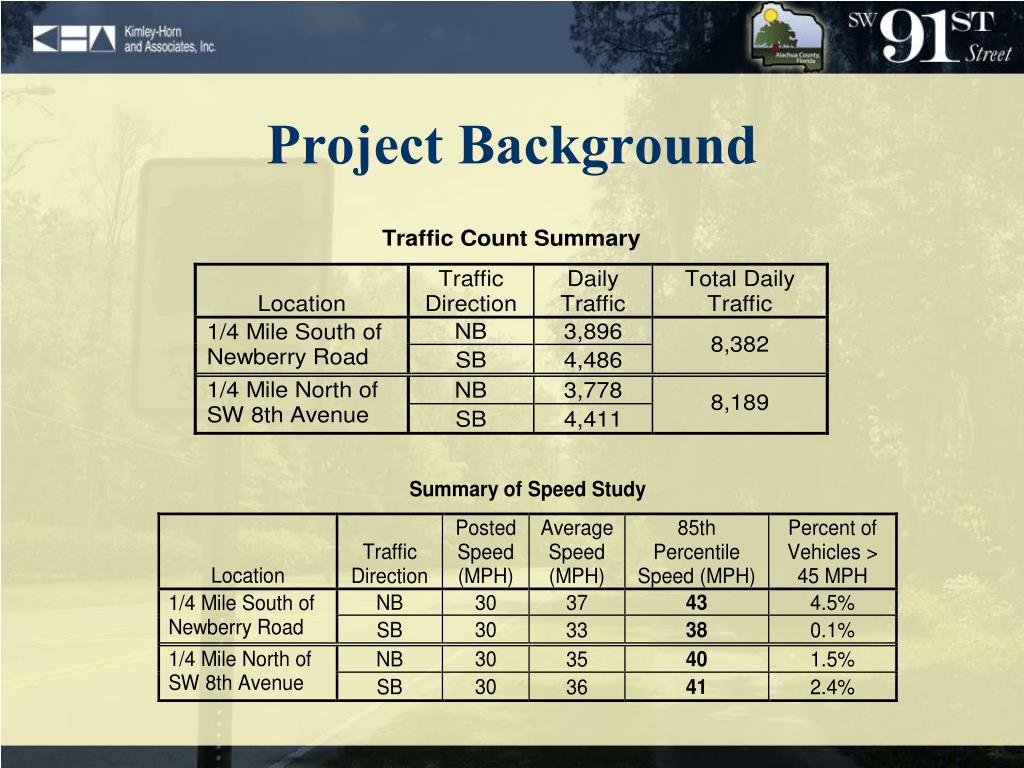Select the 4,411 daily traffic value
The height and width of the screenshot is (768, 1024).
pos(593,419)
